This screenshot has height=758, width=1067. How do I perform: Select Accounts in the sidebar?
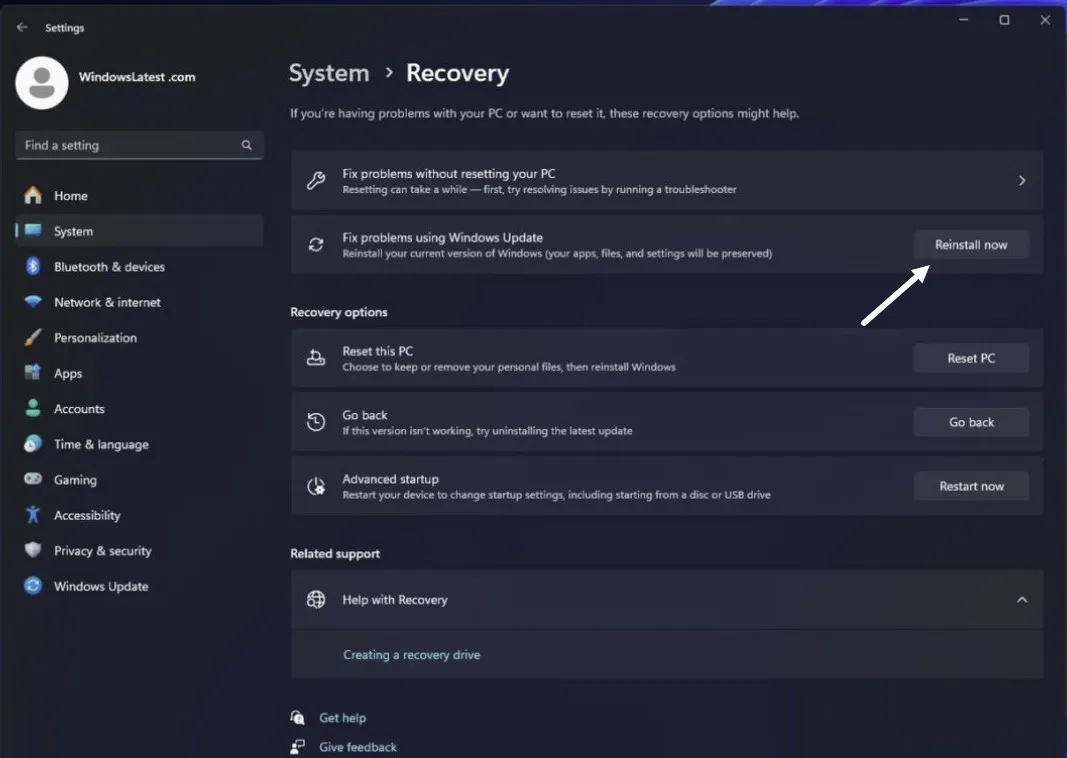(x=139, y=408)
